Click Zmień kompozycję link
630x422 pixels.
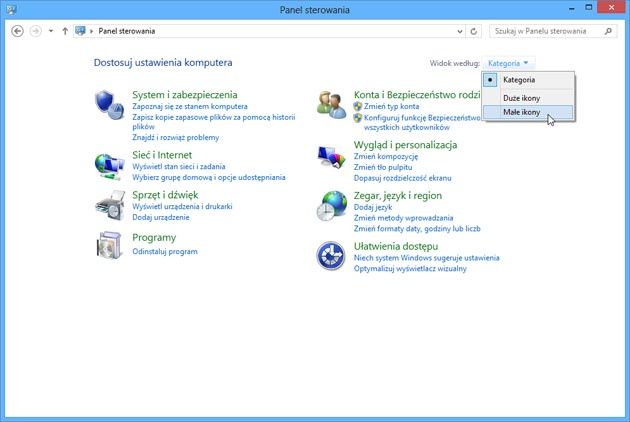pyautogui.click(x=386, y=156)
